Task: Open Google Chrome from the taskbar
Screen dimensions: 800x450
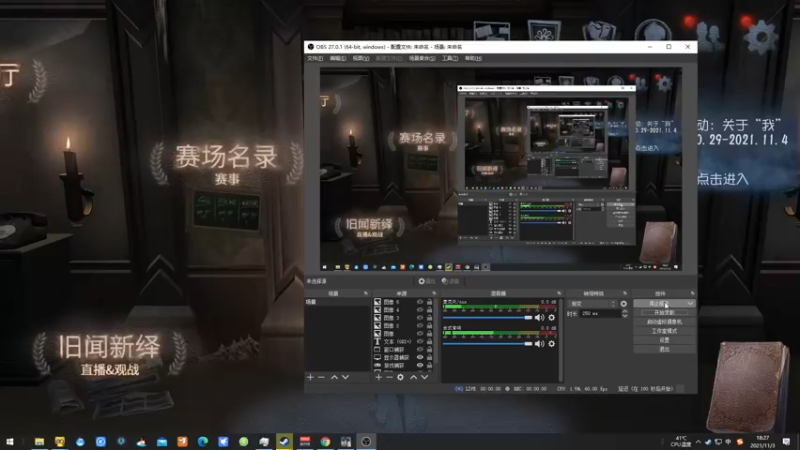Action: (x=325, y=441)
